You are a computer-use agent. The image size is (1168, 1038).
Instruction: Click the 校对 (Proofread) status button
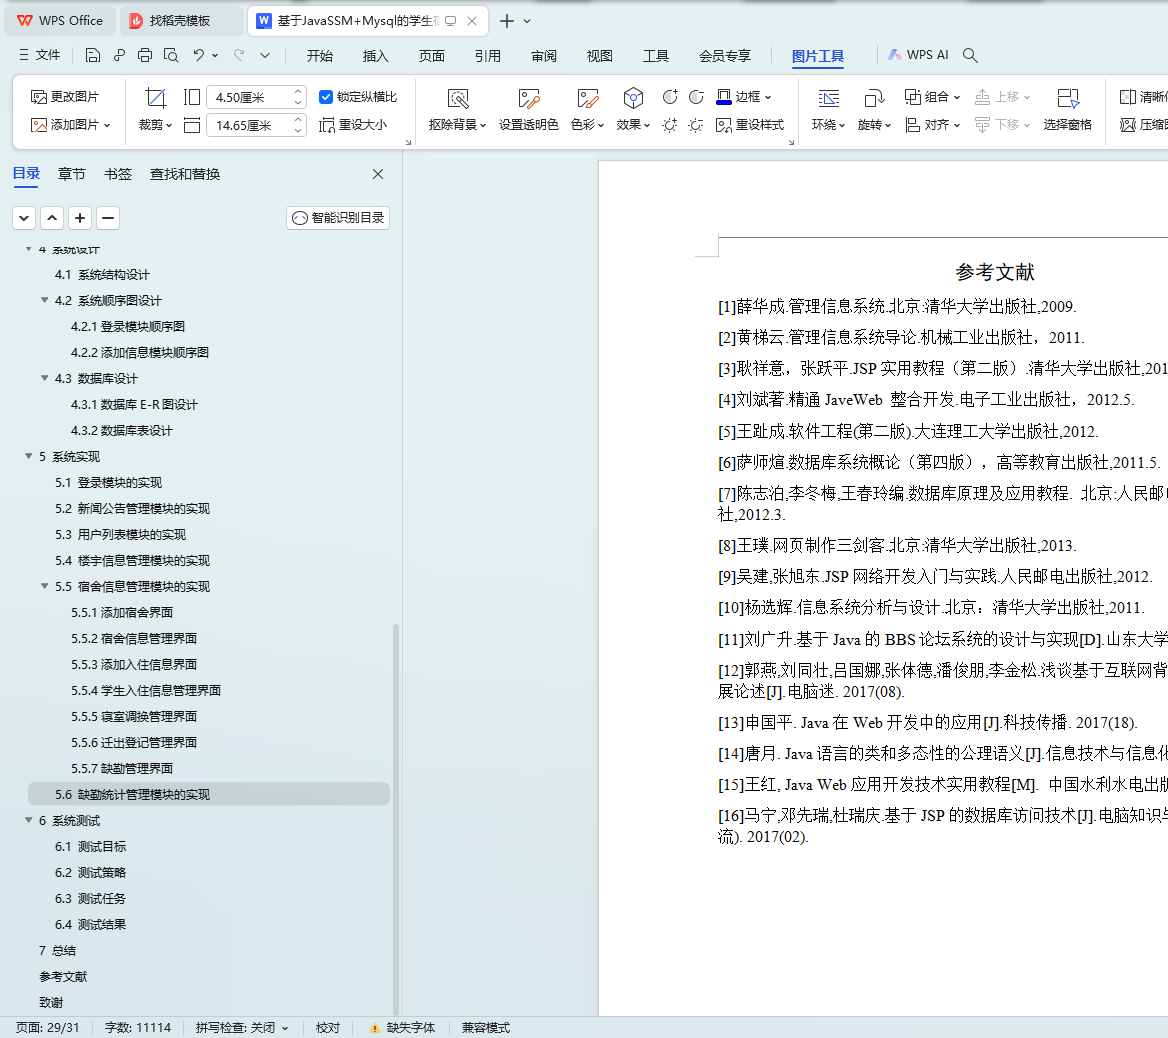pyautogui.click(x=328, y=1028)
